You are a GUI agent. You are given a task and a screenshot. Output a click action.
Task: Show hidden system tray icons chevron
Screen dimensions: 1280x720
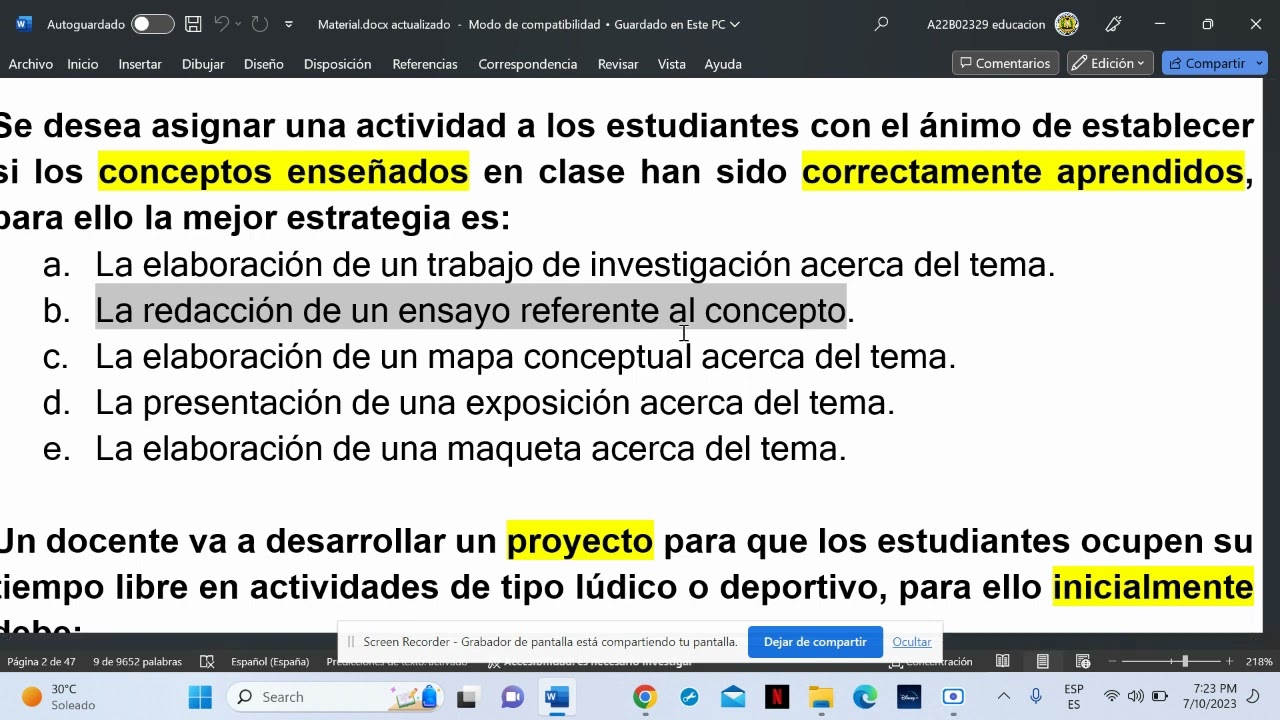(1004, 697)
